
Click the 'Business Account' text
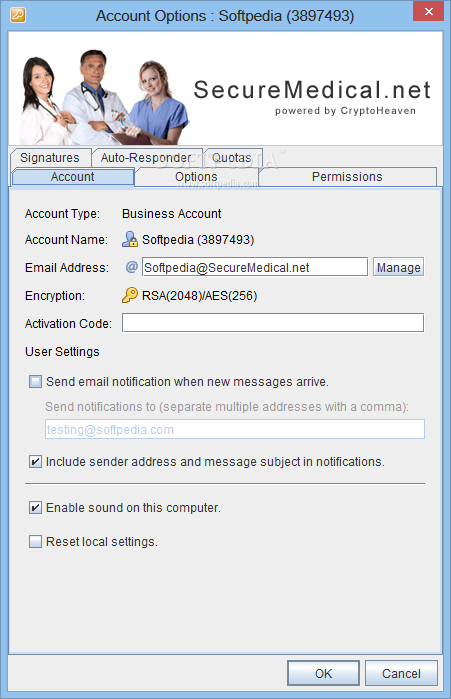(x=172, y=214)
